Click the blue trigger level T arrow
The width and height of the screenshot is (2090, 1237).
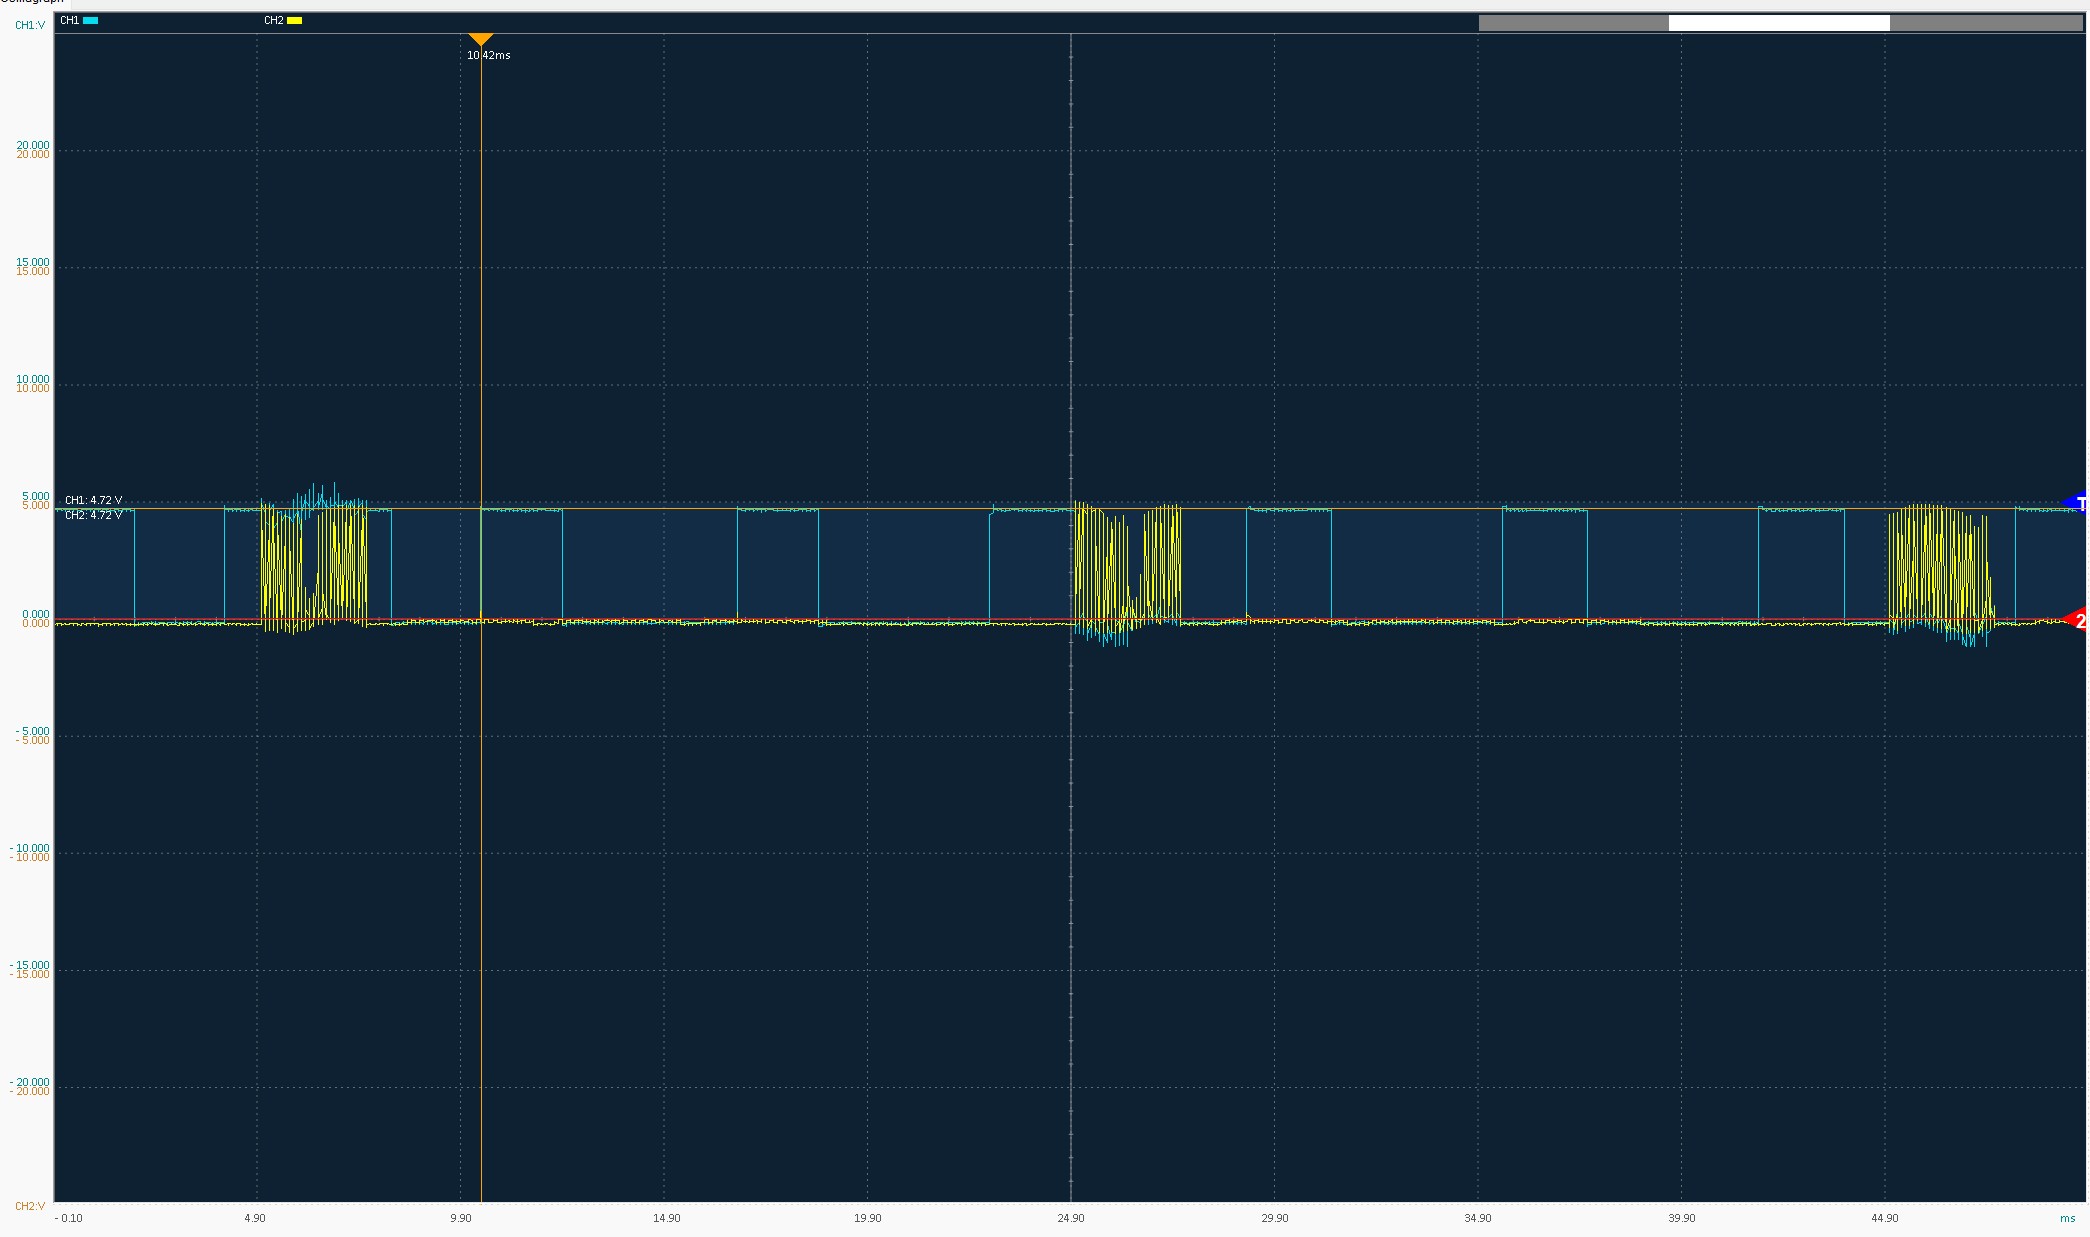tap(2076, 503)
